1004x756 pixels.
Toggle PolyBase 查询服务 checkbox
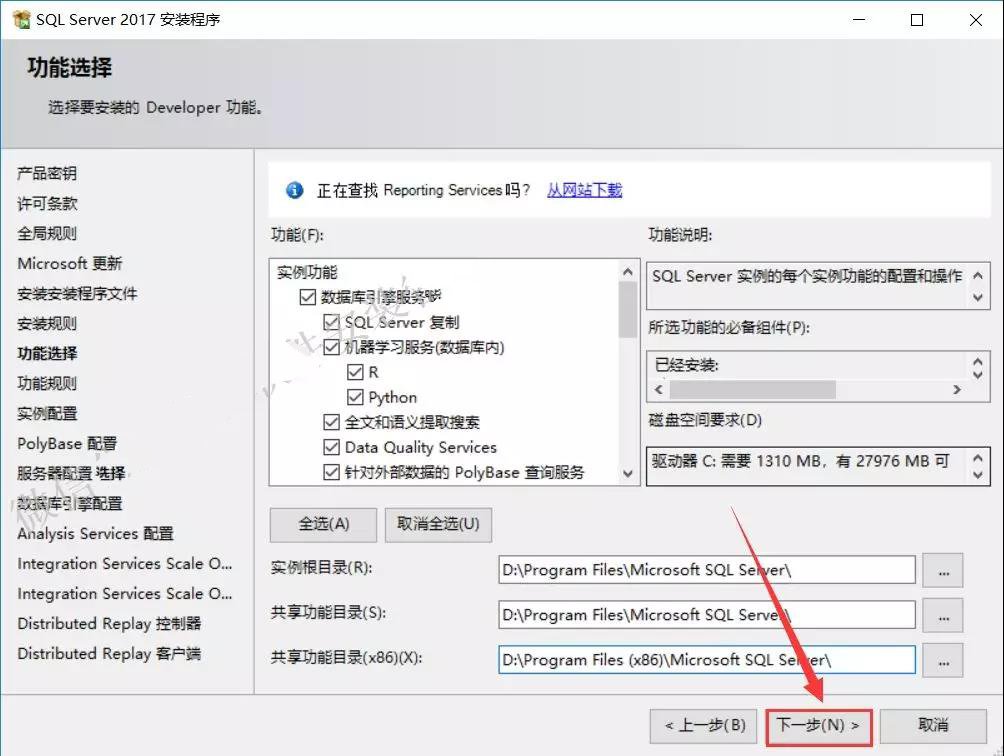point(331,472)
